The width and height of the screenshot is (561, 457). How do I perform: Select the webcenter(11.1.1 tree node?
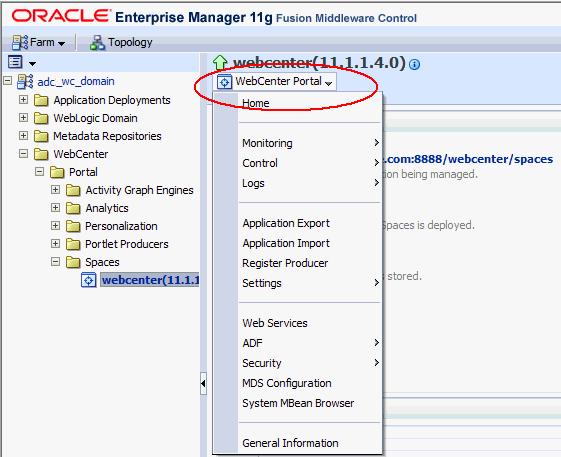point(150,280)
